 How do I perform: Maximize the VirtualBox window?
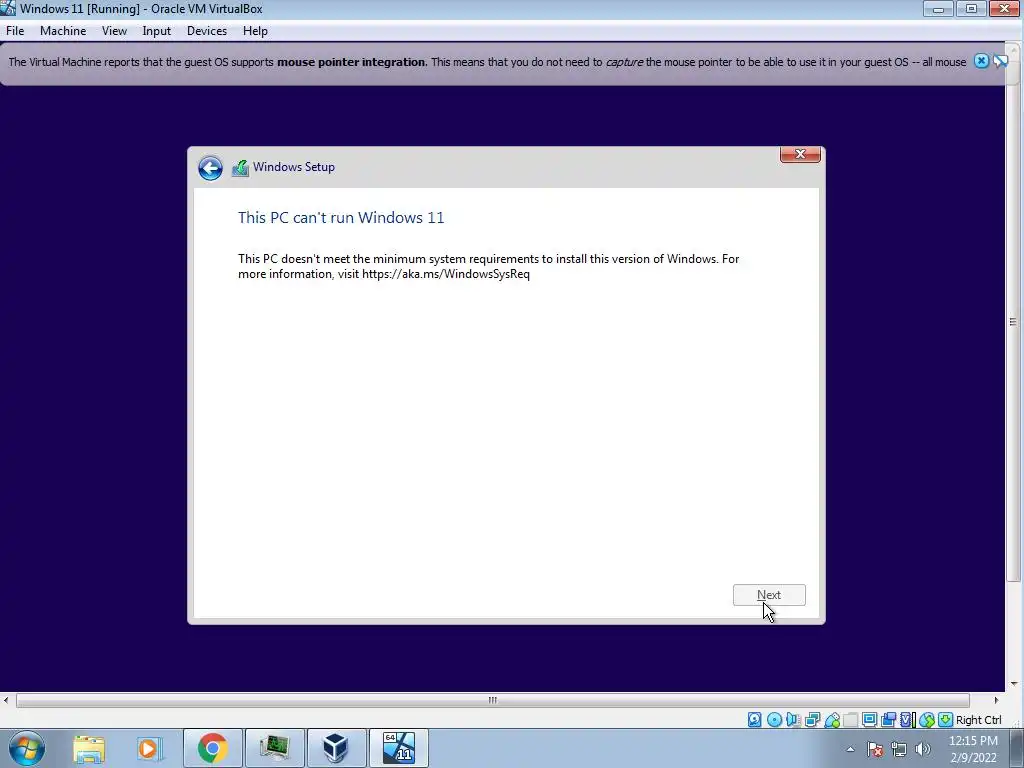971,8
